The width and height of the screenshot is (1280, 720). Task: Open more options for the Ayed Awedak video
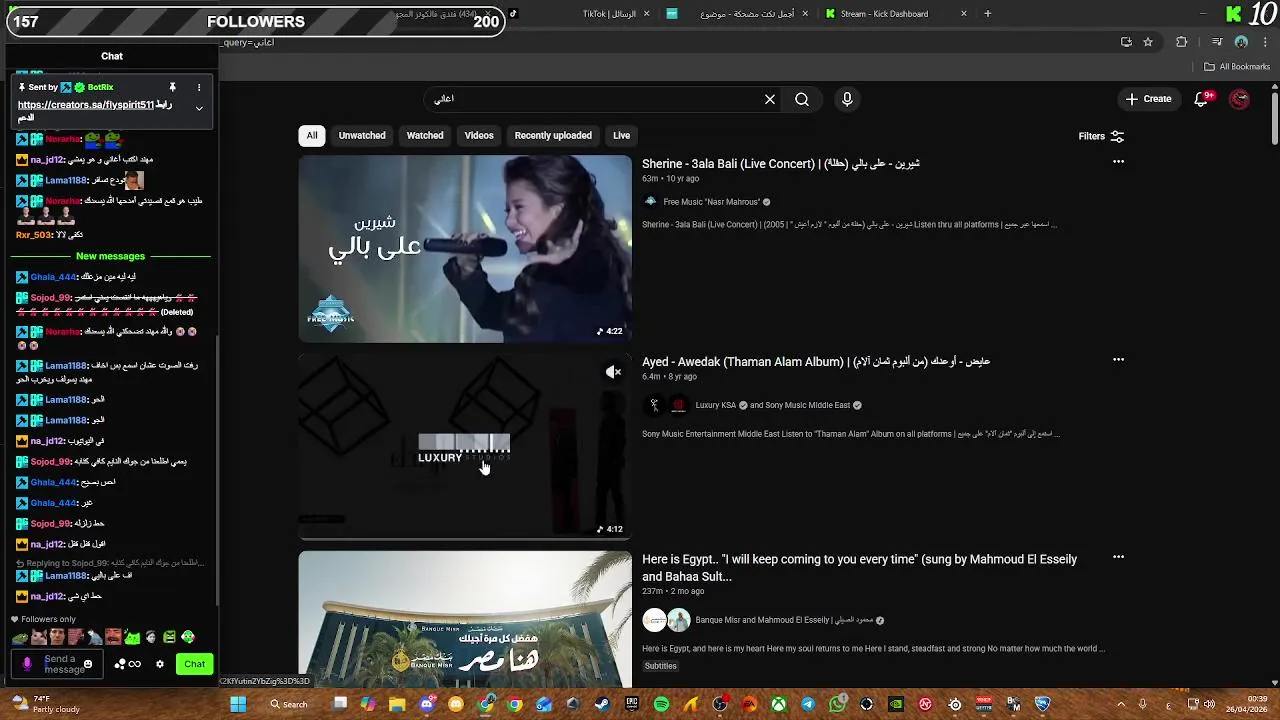point(1118,359)
